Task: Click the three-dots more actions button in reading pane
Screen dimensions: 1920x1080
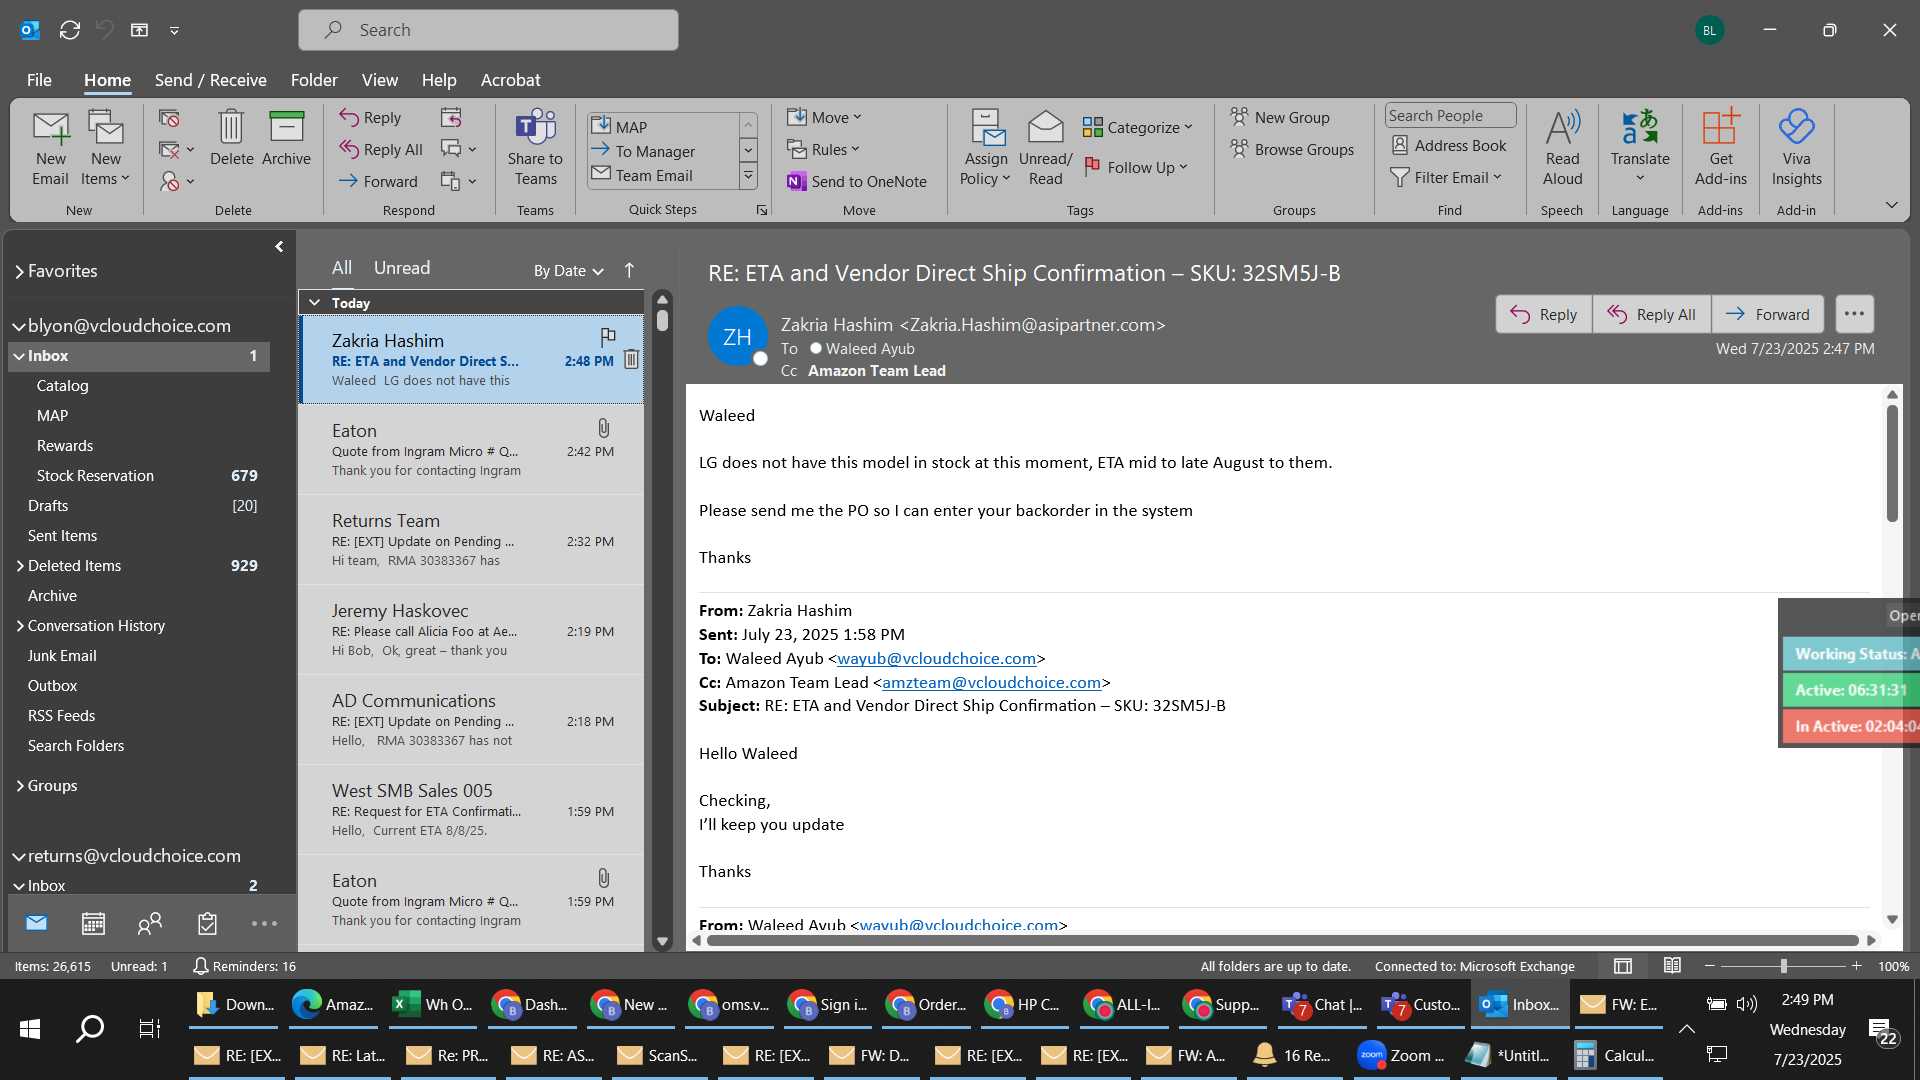Action: [x=1854, y=314]
